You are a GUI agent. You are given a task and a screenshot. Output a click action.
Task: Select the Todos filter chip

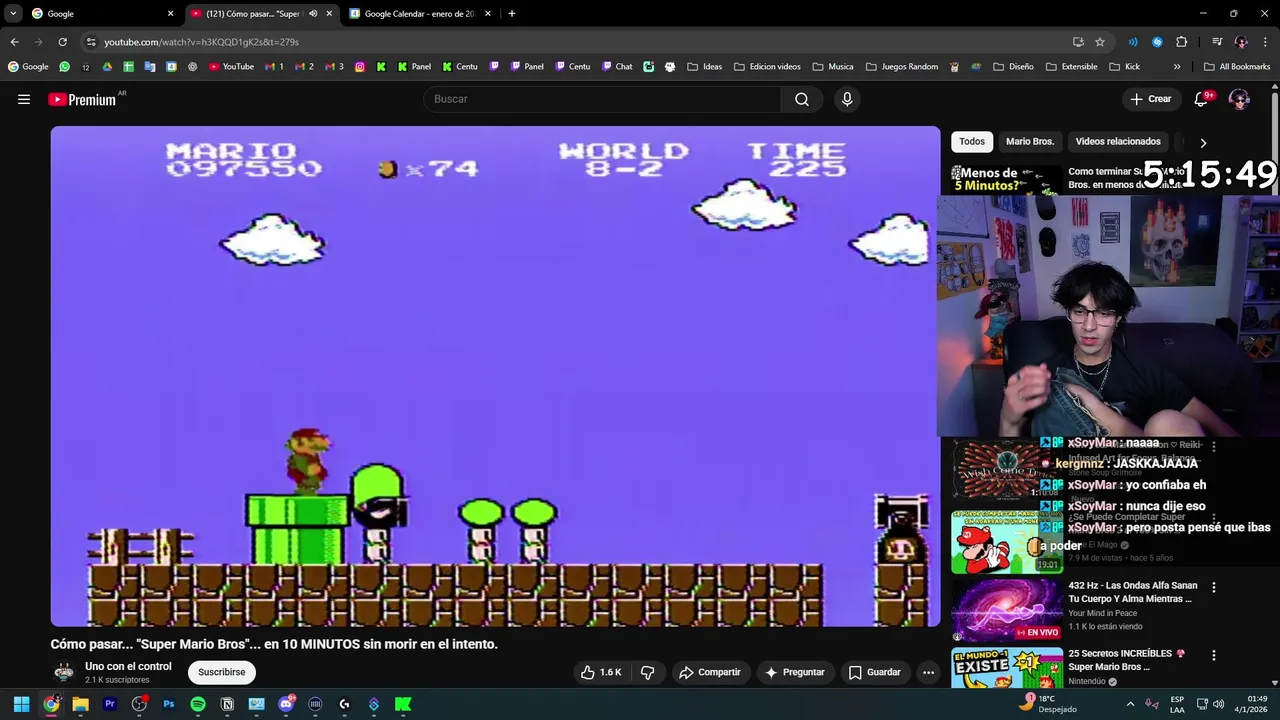point(972,141)
